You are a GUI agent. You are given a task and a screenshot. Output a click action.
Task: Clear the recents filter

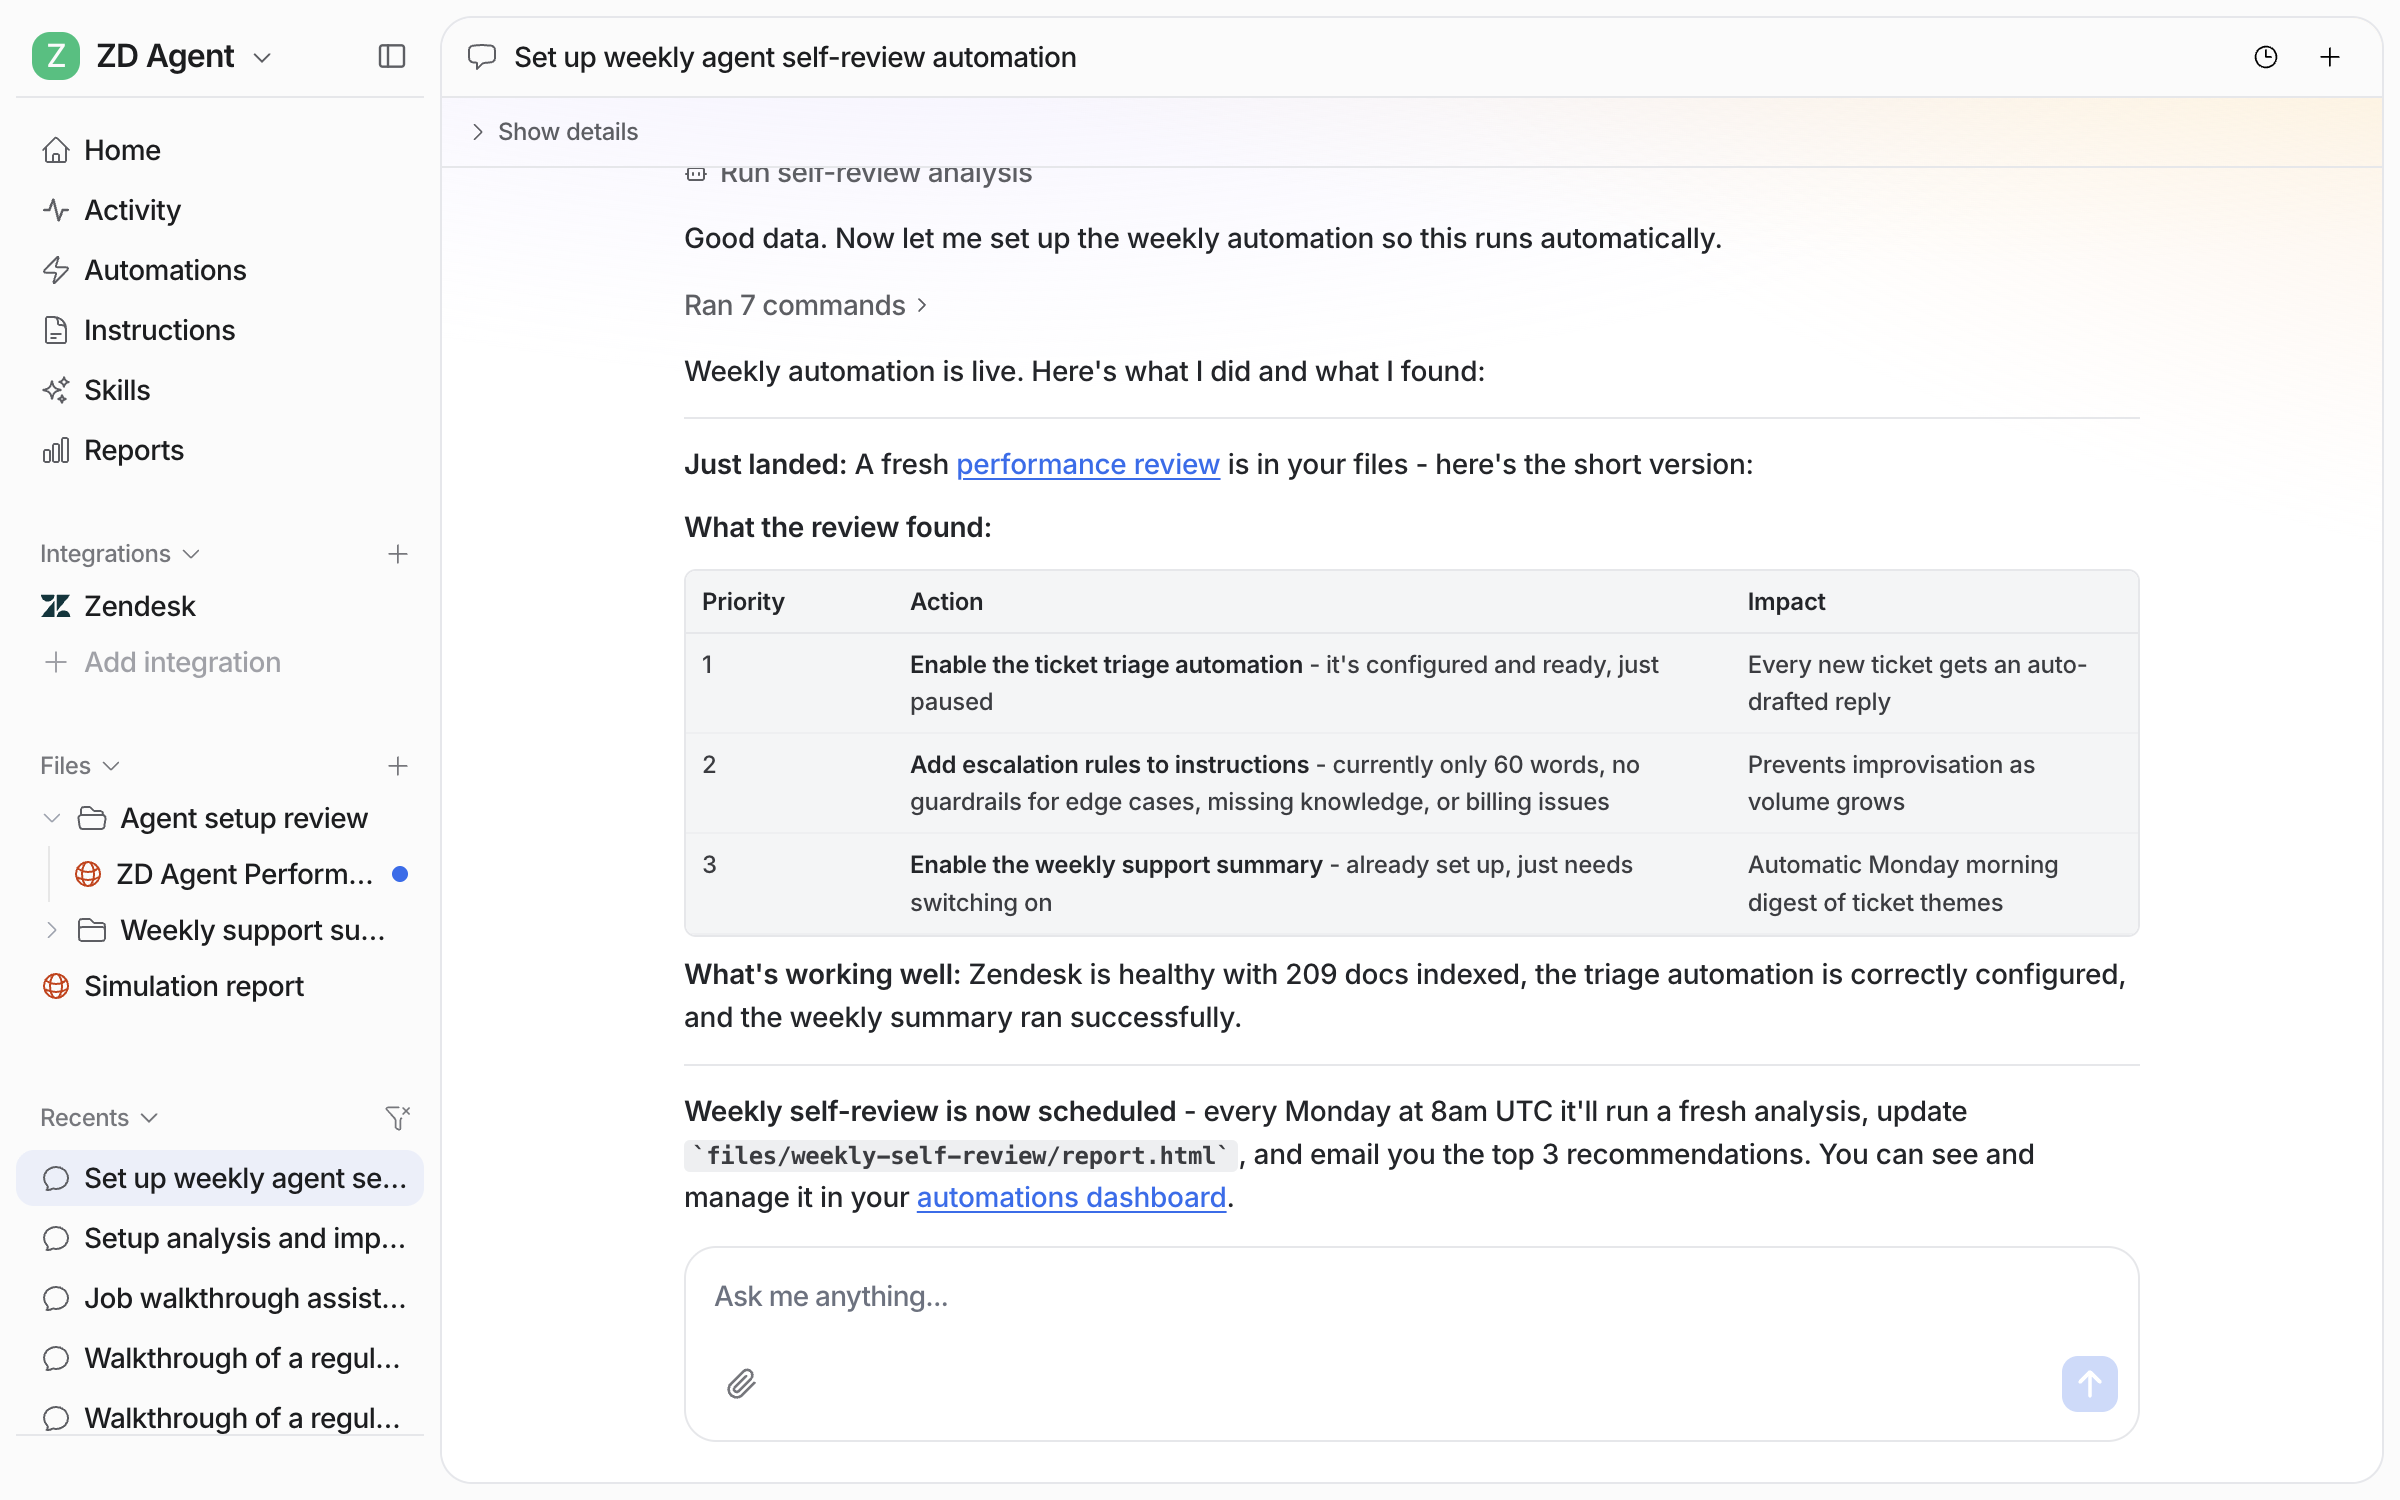pos(398,1118)
